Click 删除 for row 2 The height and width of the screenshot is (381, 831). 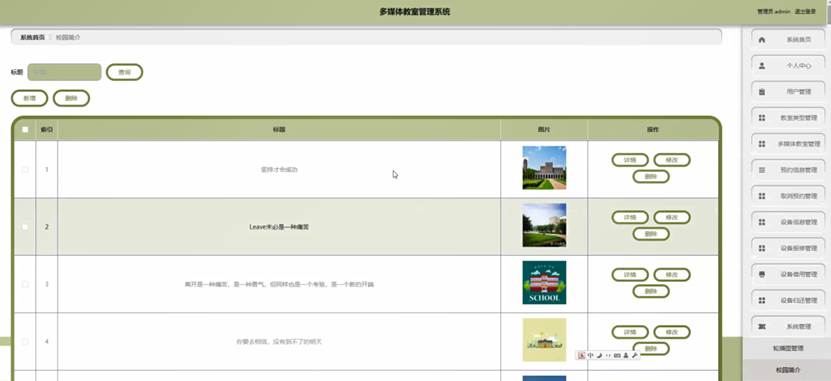[651, 234]
